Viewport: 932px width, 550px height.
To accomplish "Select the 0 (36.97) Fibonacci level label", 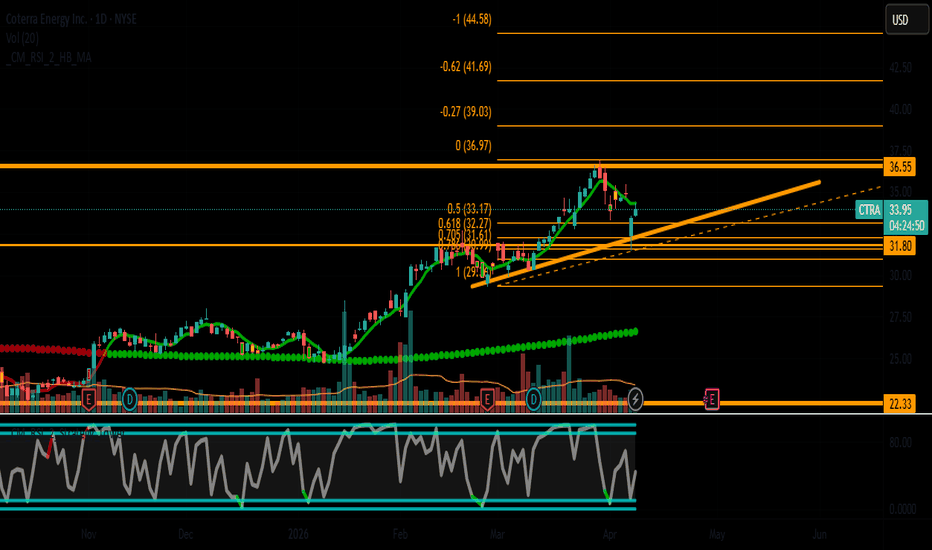I will coord(473,146).
